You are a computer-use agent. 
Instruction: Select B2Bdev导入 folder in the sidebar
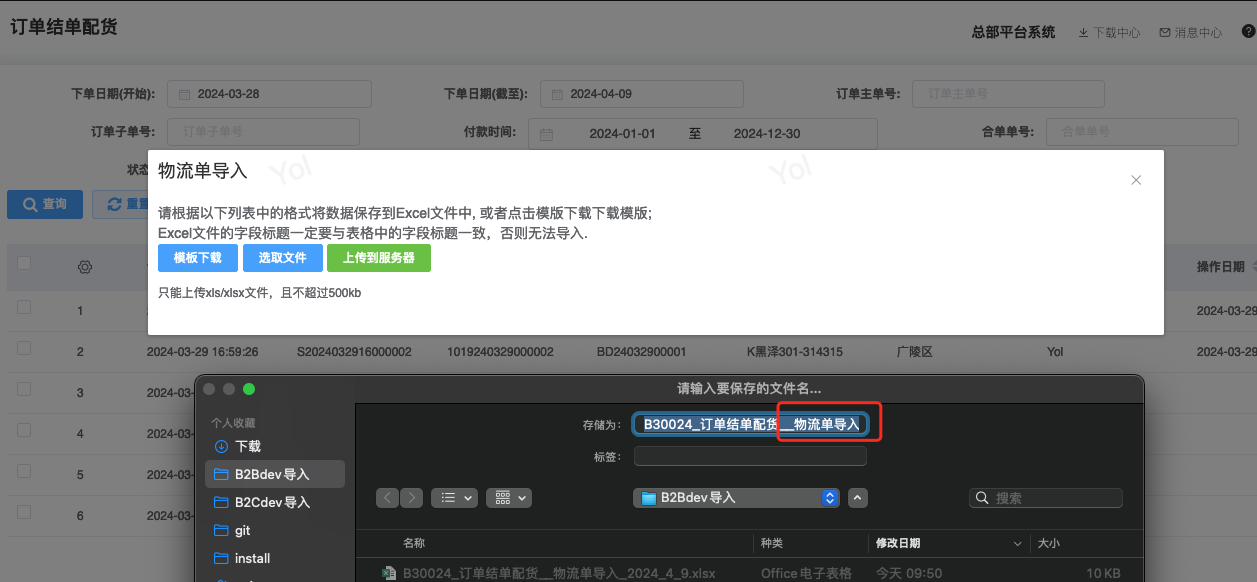tap(275, 474)
